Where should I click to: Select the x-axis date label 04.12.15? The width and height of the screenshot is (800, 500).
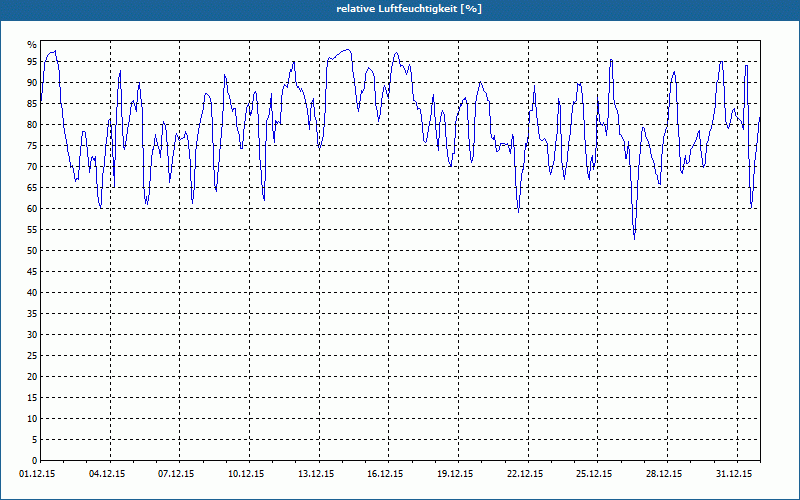(x=107, y=474)
